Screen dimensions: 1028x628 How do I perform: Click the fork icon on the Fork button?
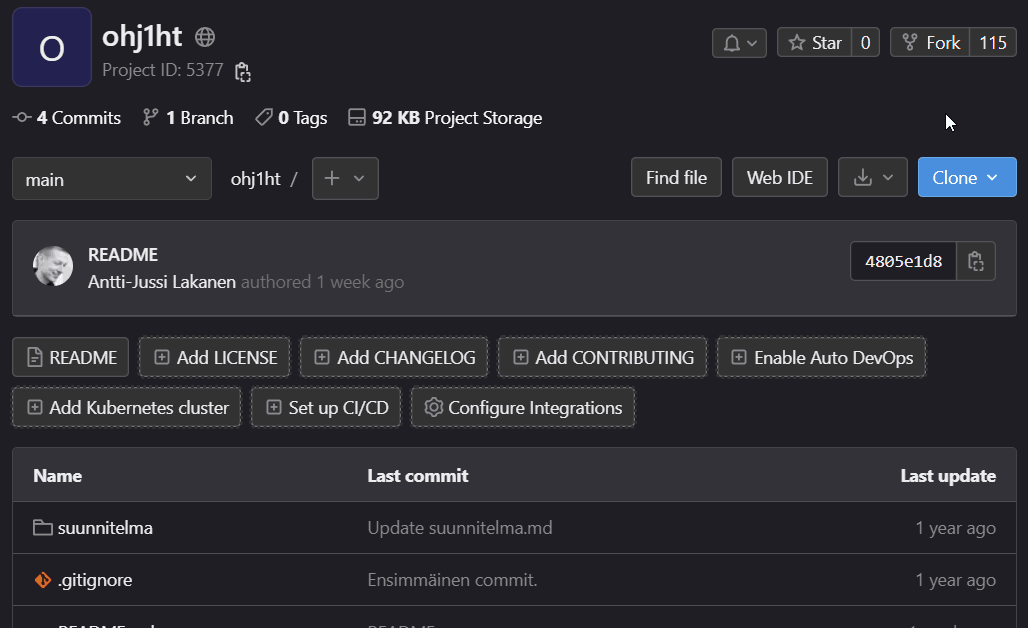pos(908,42)
